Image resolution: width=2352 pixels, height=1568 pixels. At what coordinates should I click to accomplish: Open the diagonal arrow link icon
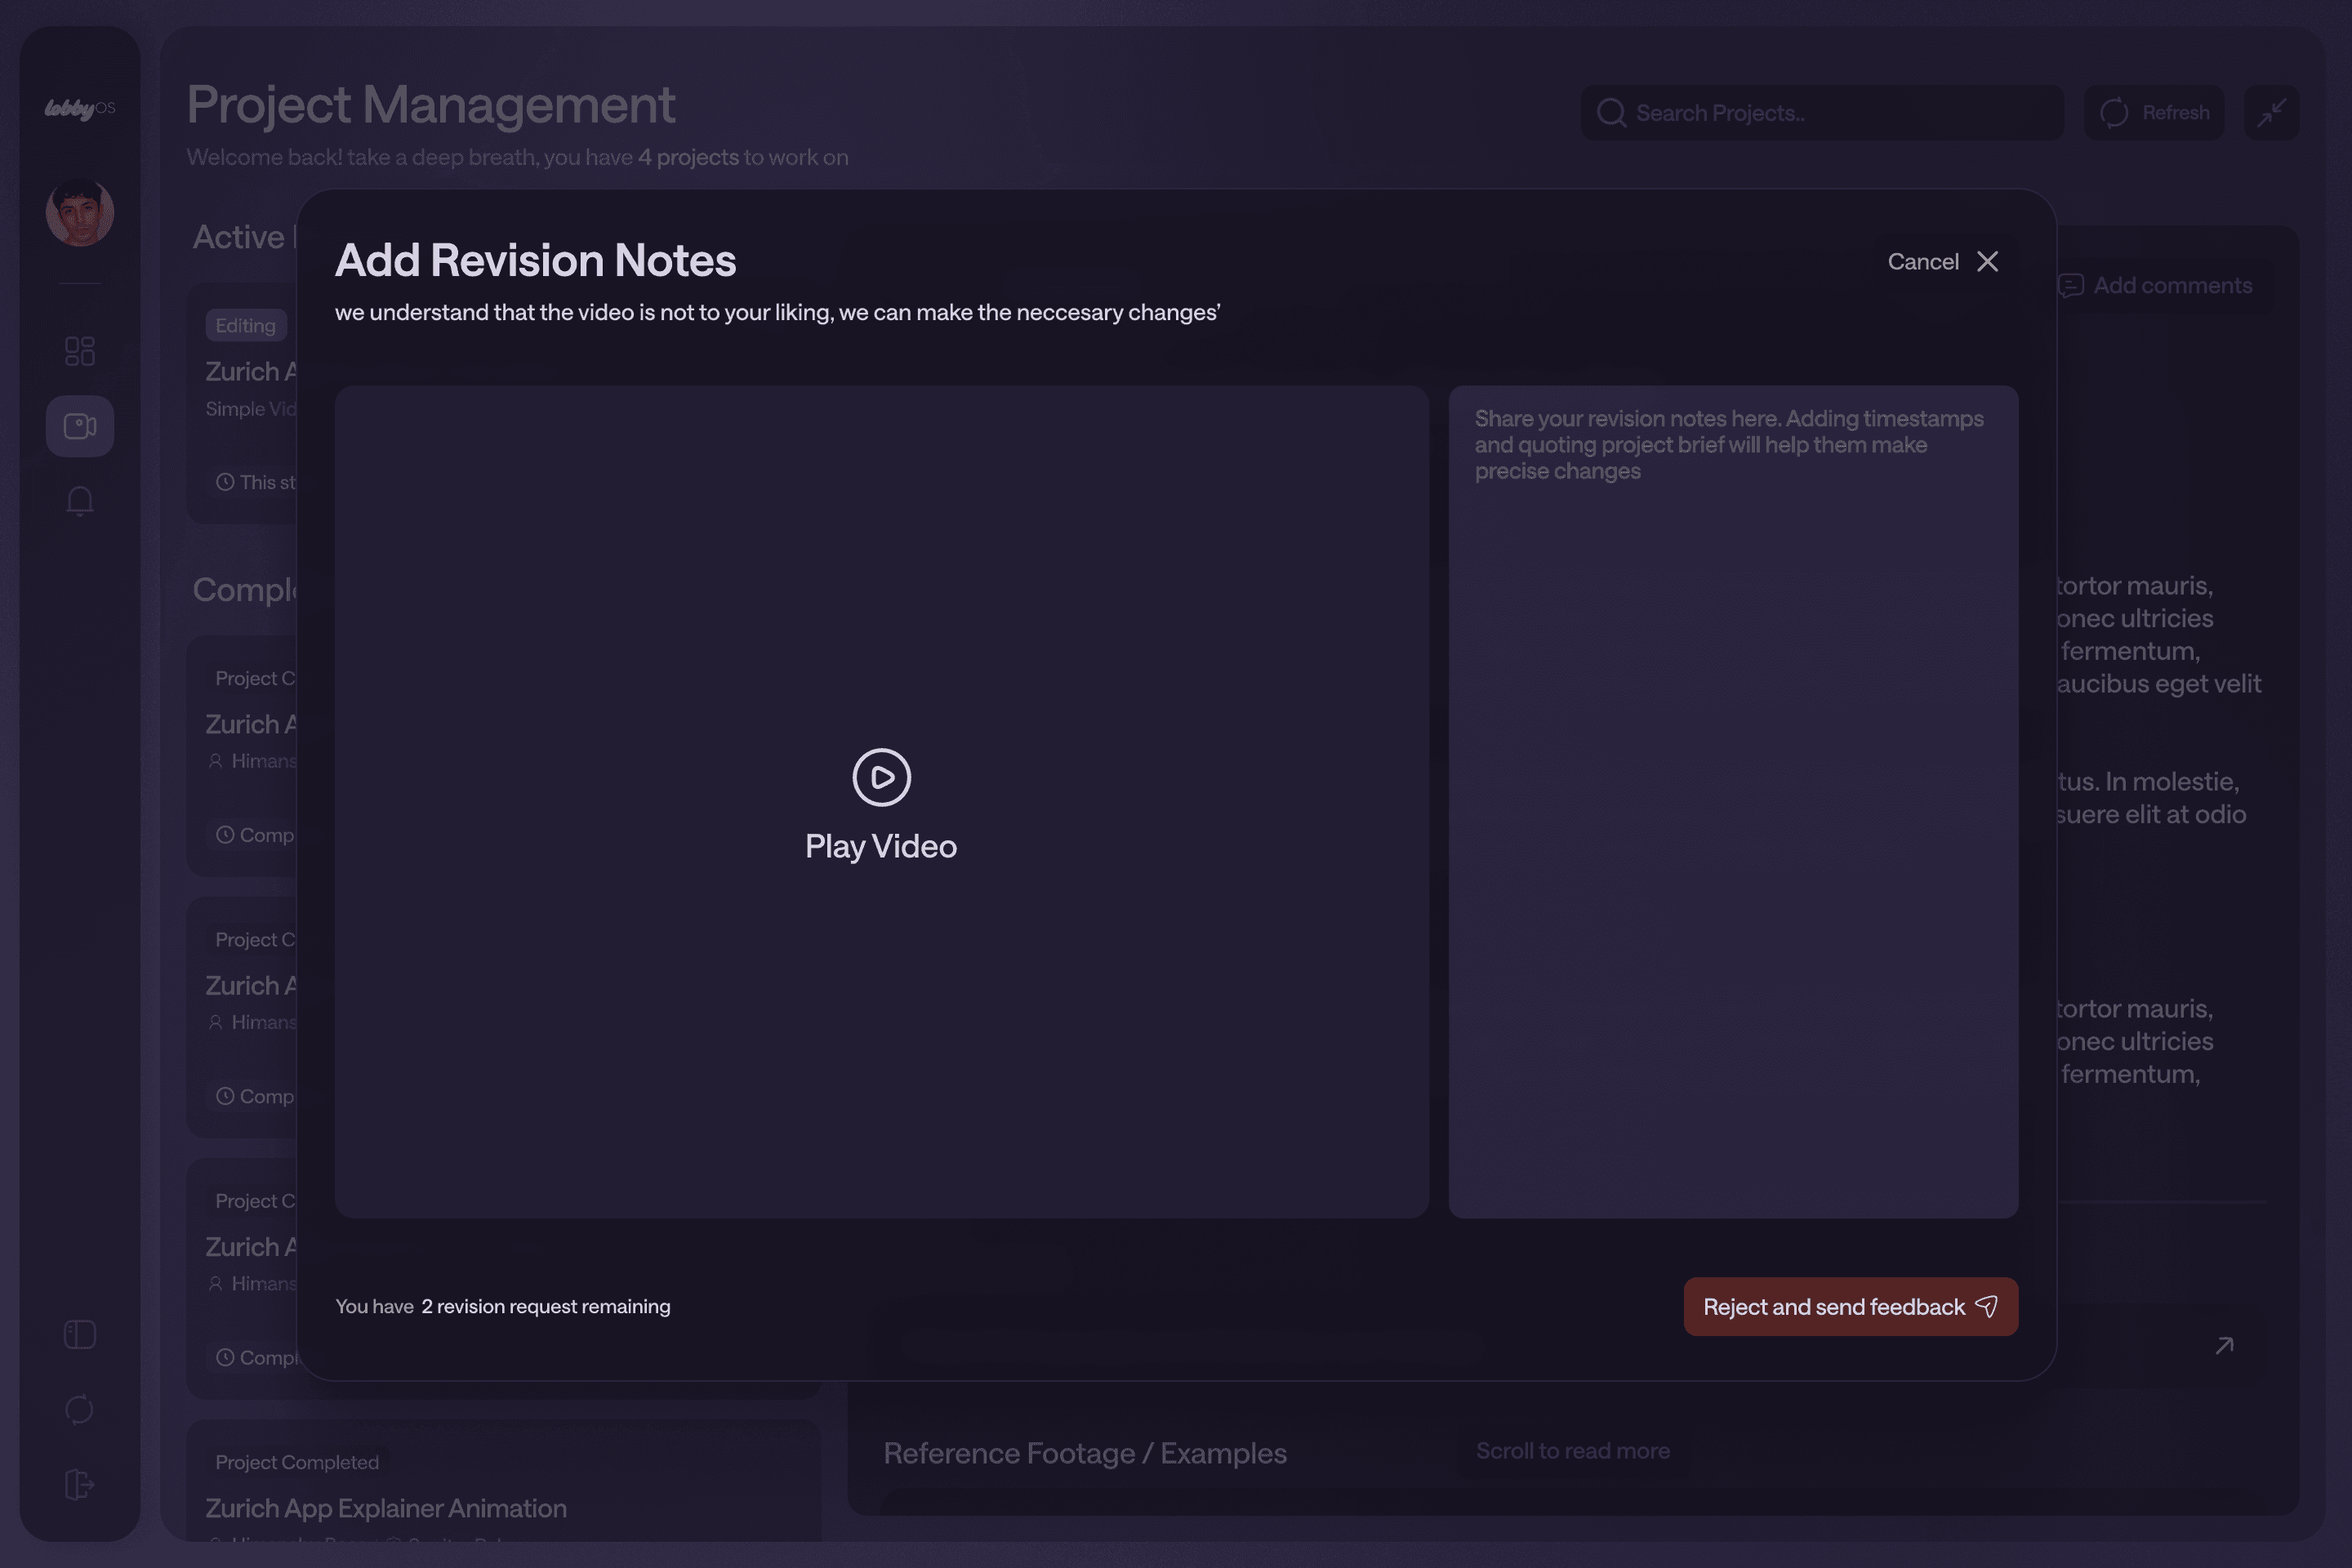pos(2224,1346)
